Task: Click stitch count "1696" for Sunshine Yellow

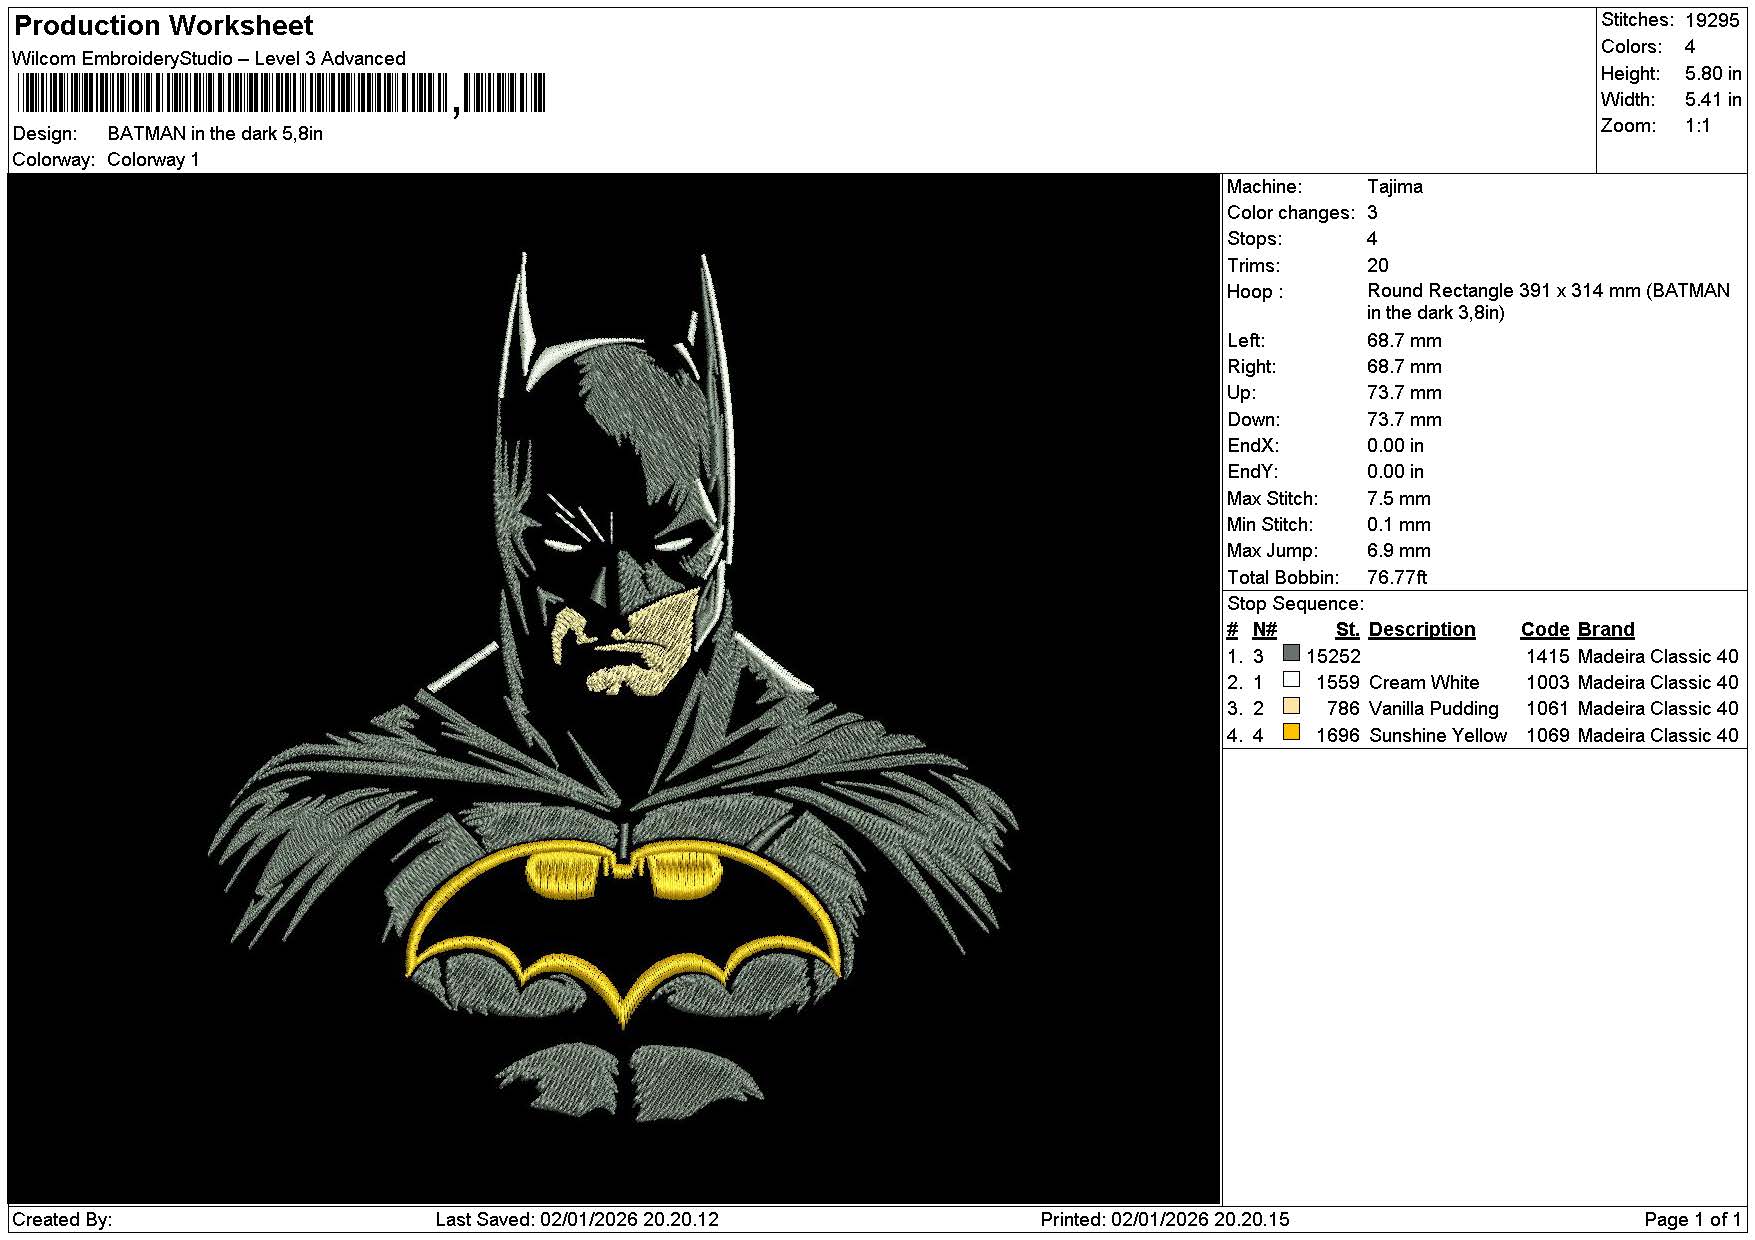Action: click(1338, 736)
